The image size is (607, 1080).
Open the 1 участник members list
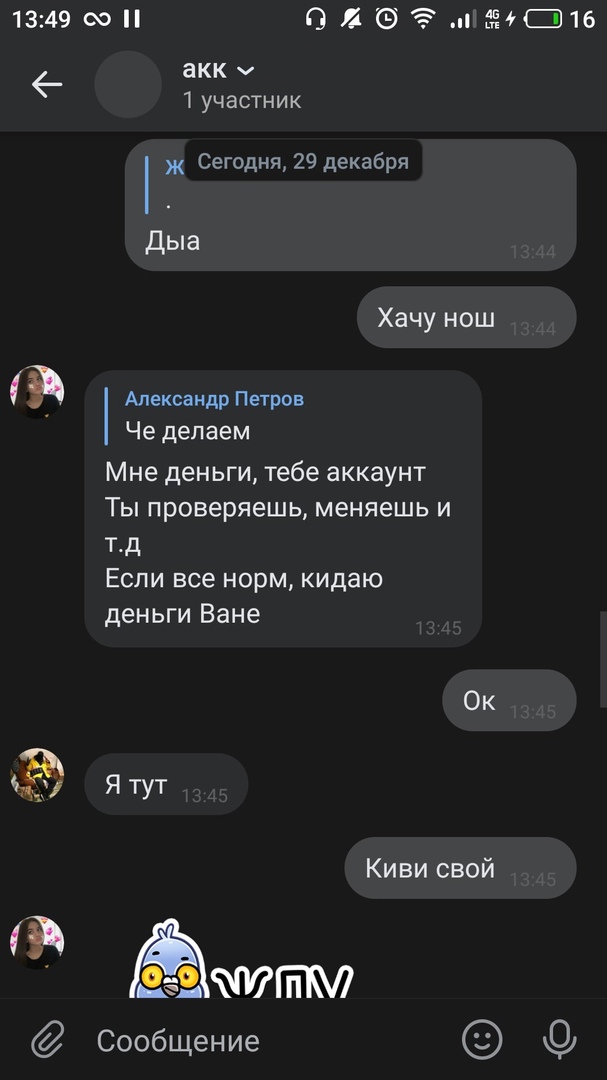click(x=242, y=101)
